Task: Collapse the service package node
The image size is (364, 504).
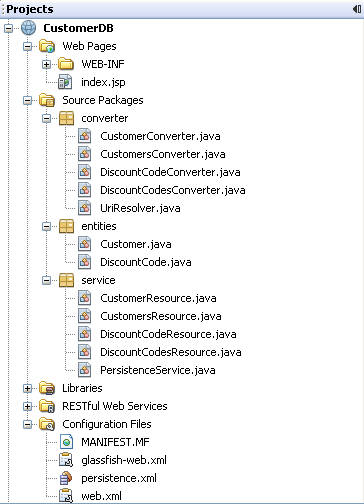Action: click(47, 280)
